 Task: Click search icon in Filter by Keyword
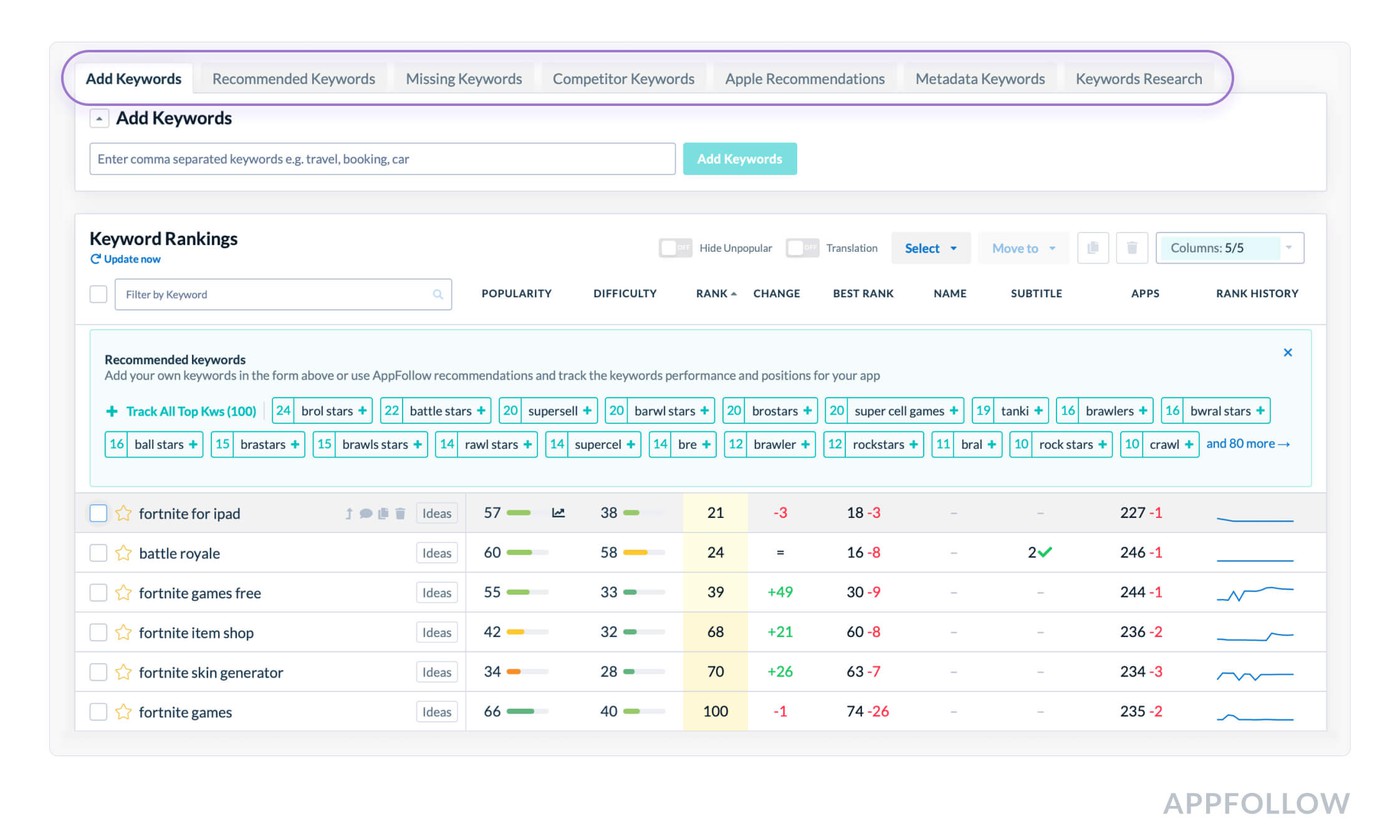coord(438,295)
